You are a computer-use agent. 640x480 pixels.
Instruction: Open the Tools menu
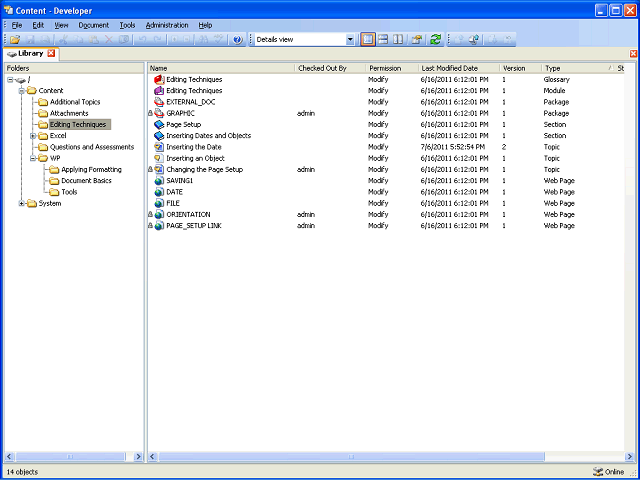(127, 25)
